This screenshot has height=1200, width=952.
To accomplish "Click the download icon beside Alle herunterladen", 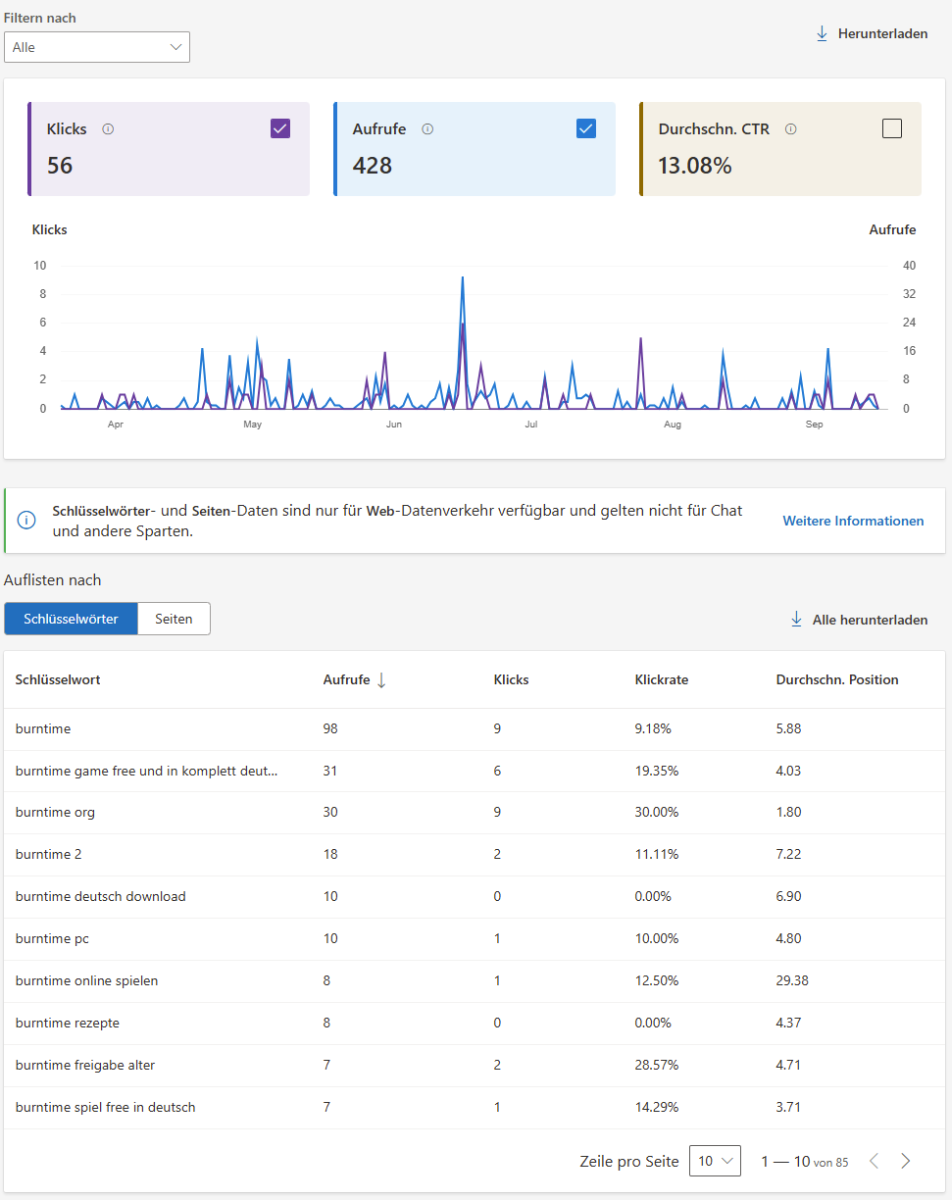I will coord(797,620).
